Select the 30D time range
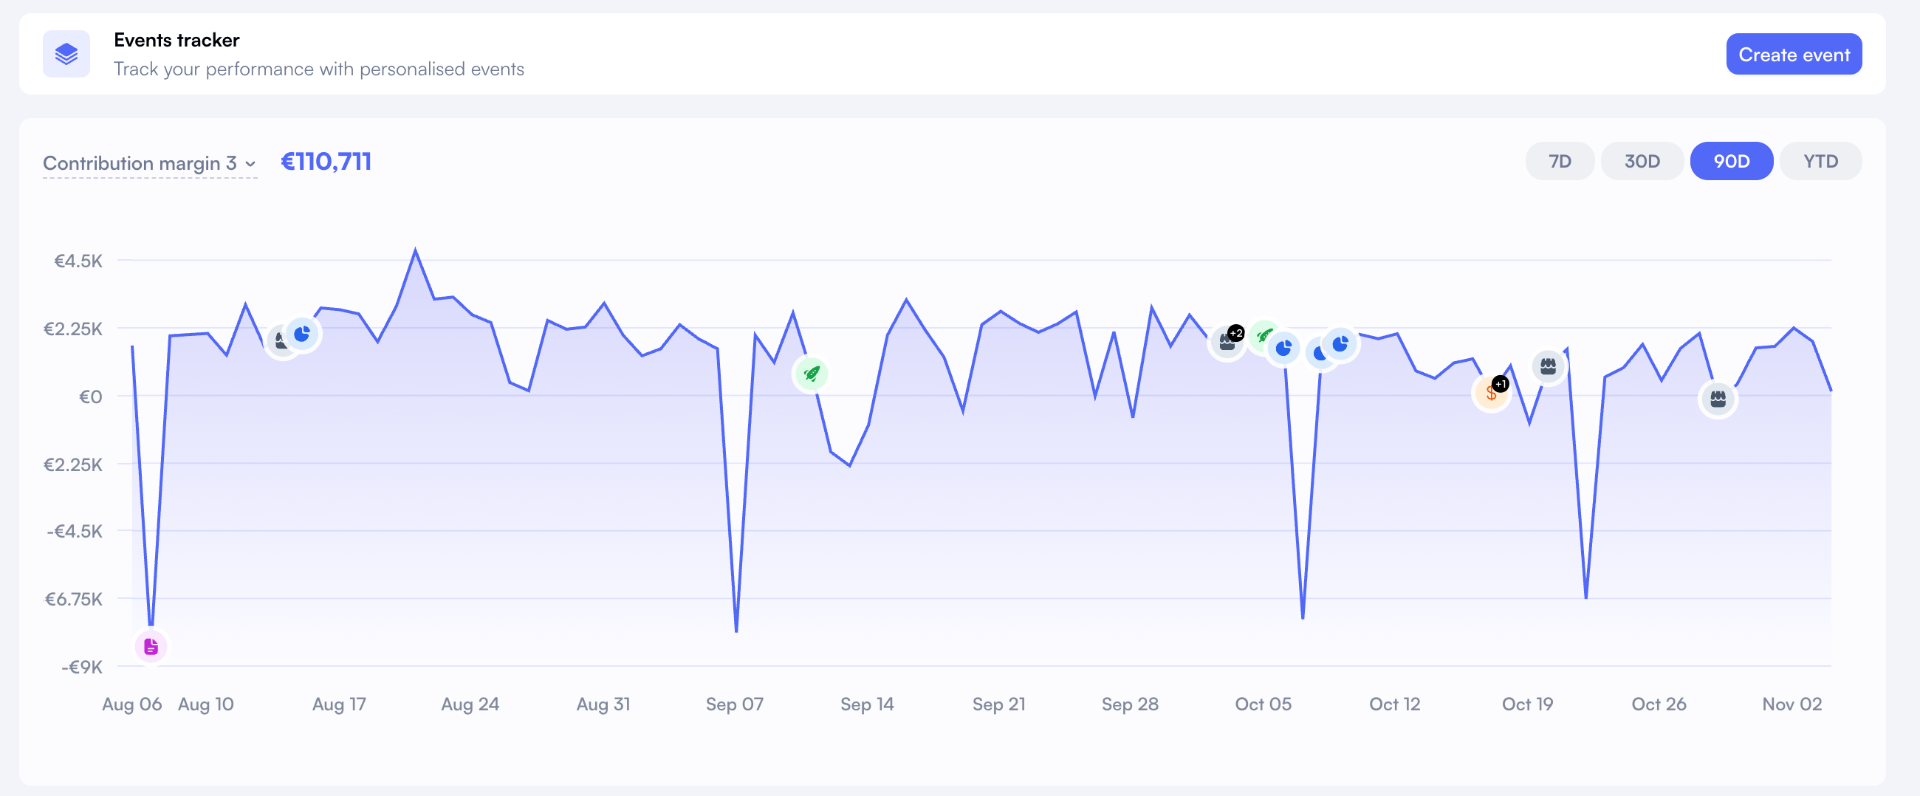The width and height of the screenshot is (1920, 796). coord(1641,161)
